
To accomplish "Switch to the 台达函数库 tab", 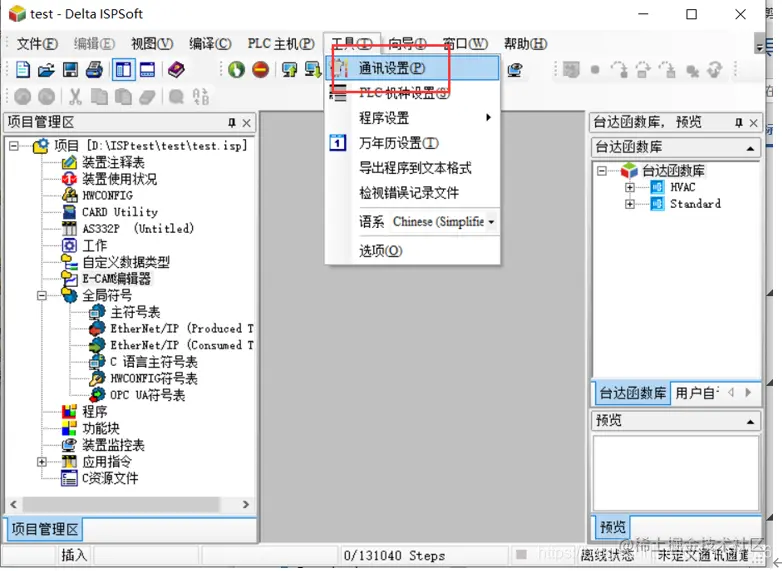I will pyautogui.click(x=632, y=393).
